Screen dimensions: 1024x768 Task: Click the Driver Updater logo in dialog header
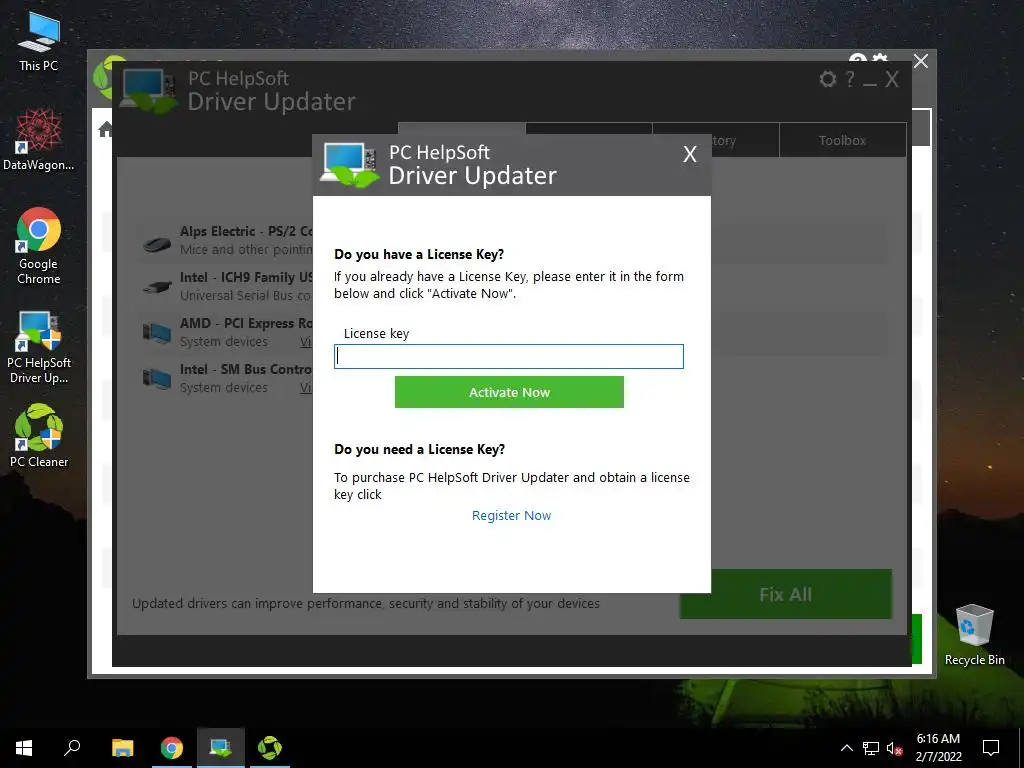(349, 165)
